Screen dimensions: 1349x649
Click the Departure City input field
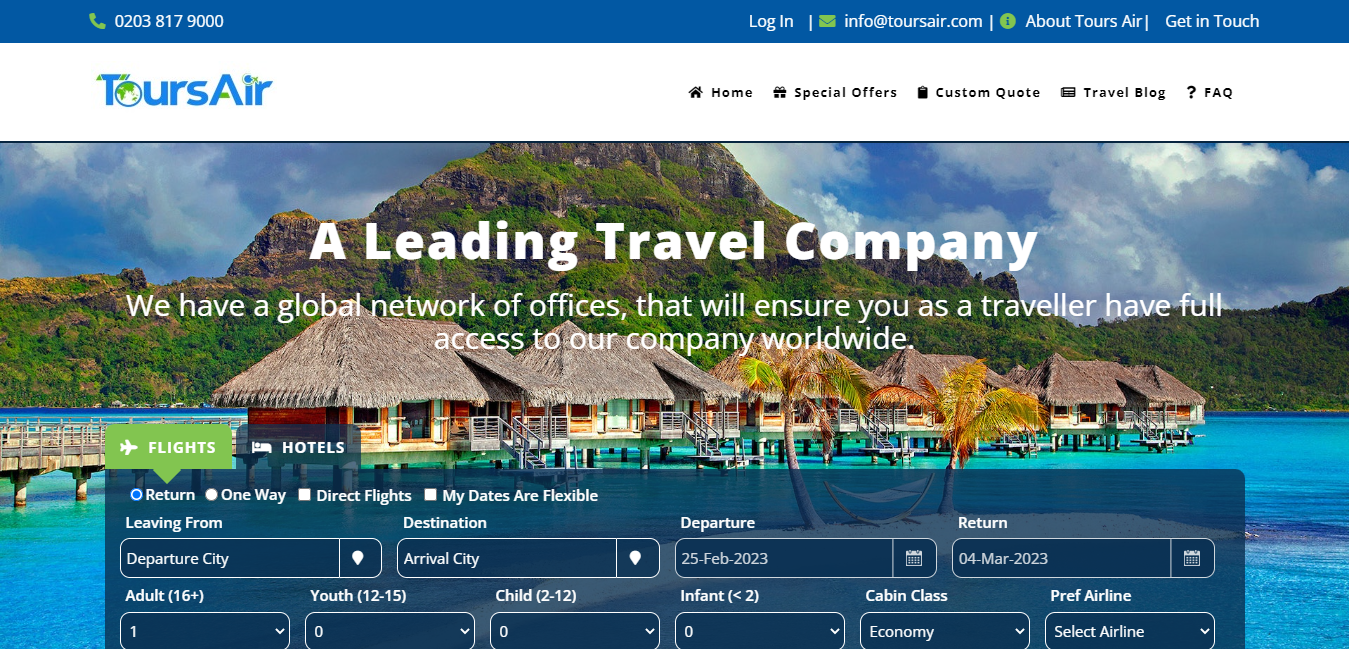click(230, 558)
